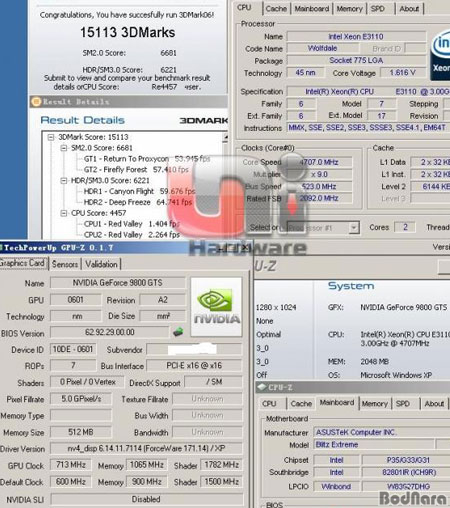Click the Shader clock value 1782 MHz
The width and height of the screenshot is (450, 508).
pyautogui.click(x=222, y=464)
